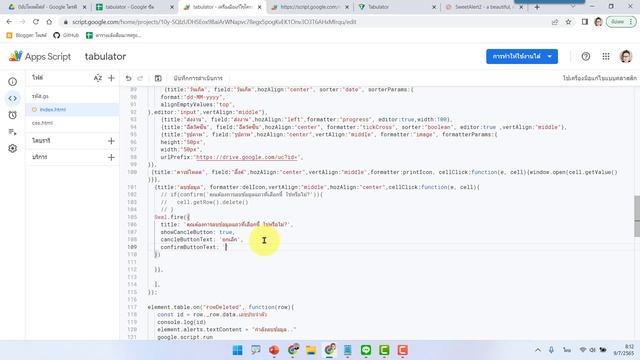
Task: Go back in browser history
Action: (x=9, y=22)
